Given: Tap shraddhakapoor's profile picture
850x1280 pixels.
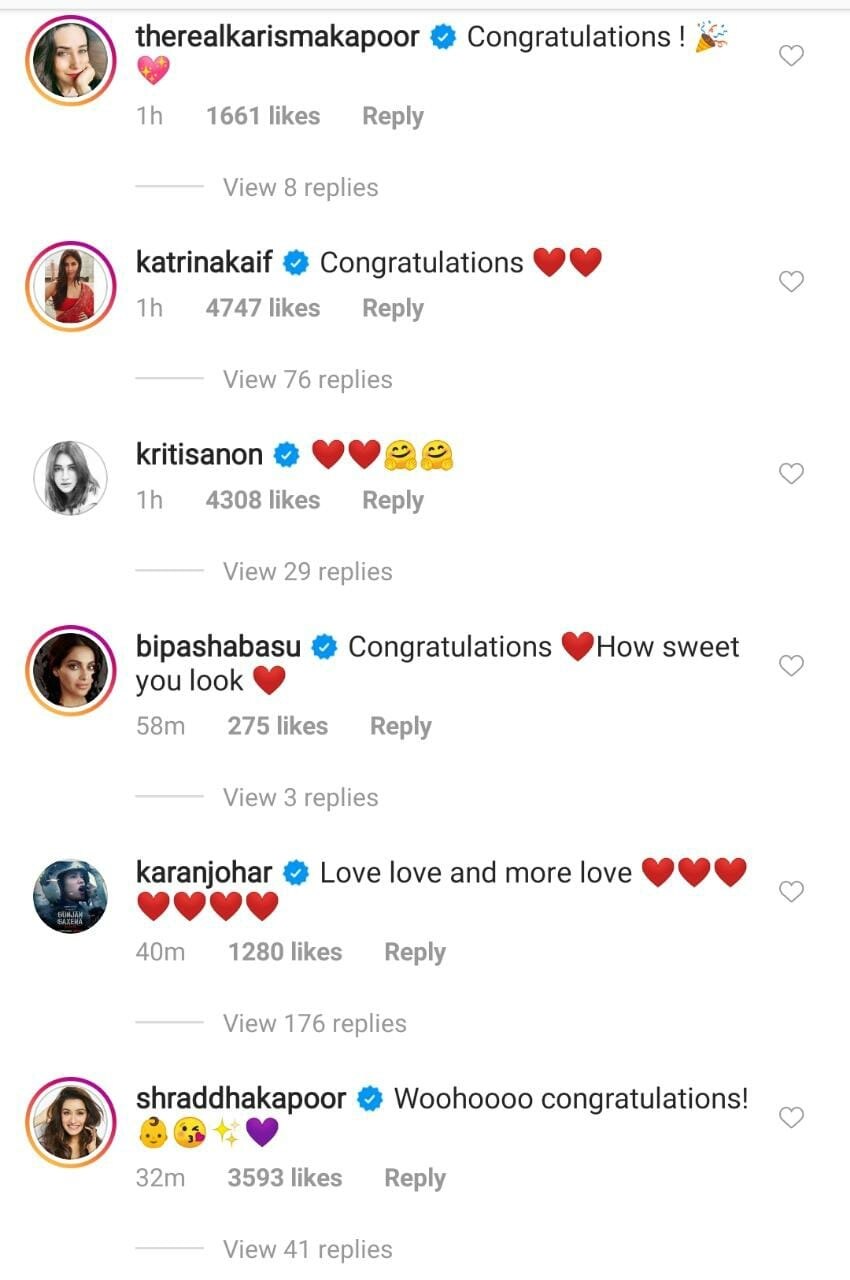Looking at the screenshot, I should point(70,1120).
